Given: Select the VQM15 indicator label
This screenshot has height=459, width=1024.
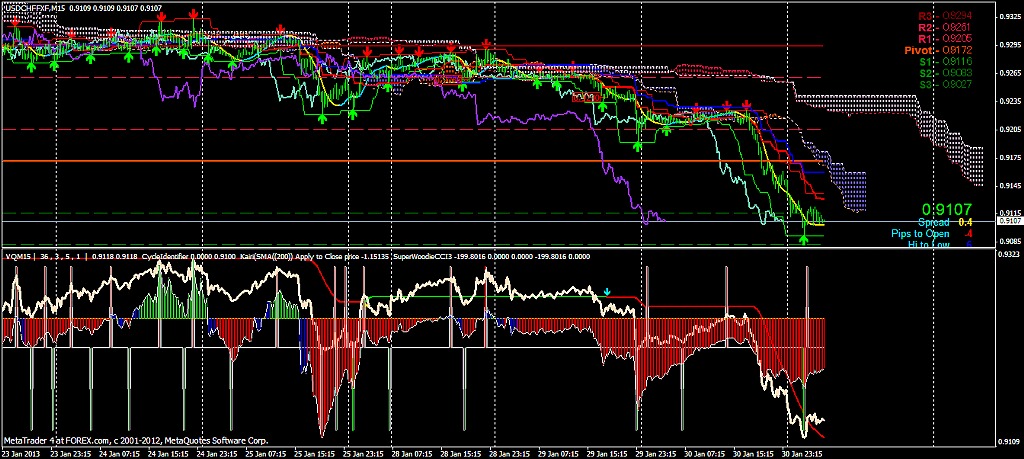Looking at the screenshot, I should (18, 256).
